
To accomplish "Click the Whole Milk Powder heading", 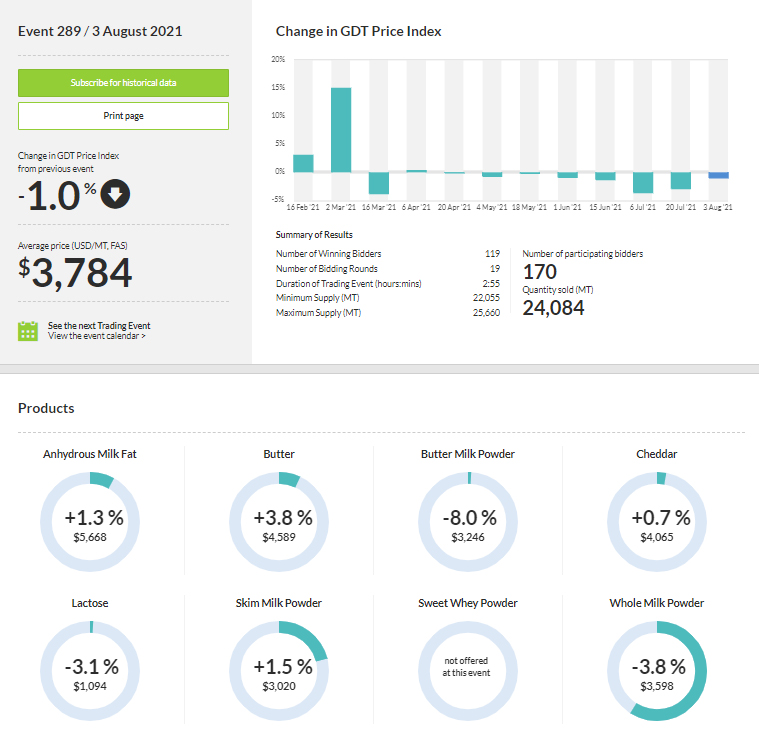I will (x=657, y=603).
